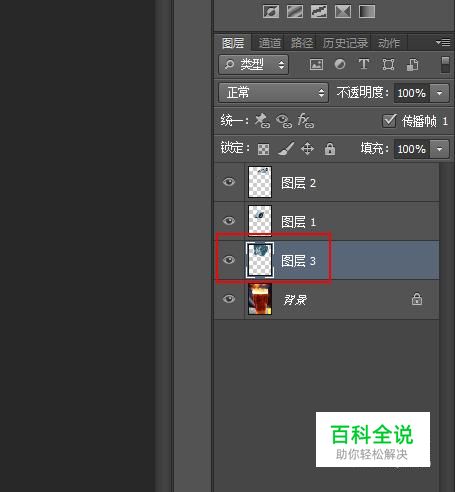Click the 图层 1 thumbnail
Screen dimensions: 455x492
tap(260, 221)
